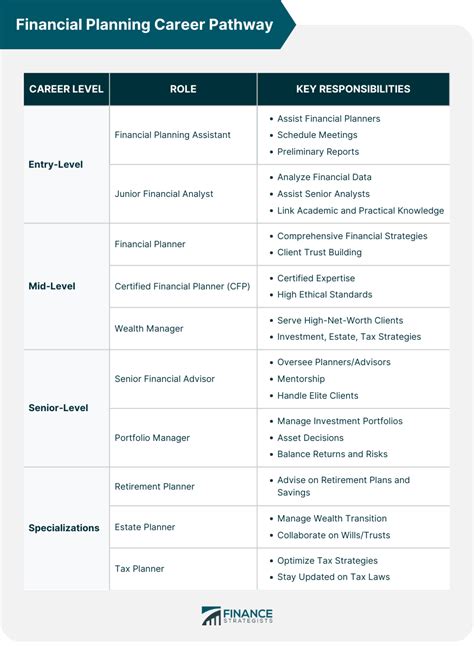Click the Finance Strategists logo icon
Viewport: 474px width, 647px height.
(211, 616)
